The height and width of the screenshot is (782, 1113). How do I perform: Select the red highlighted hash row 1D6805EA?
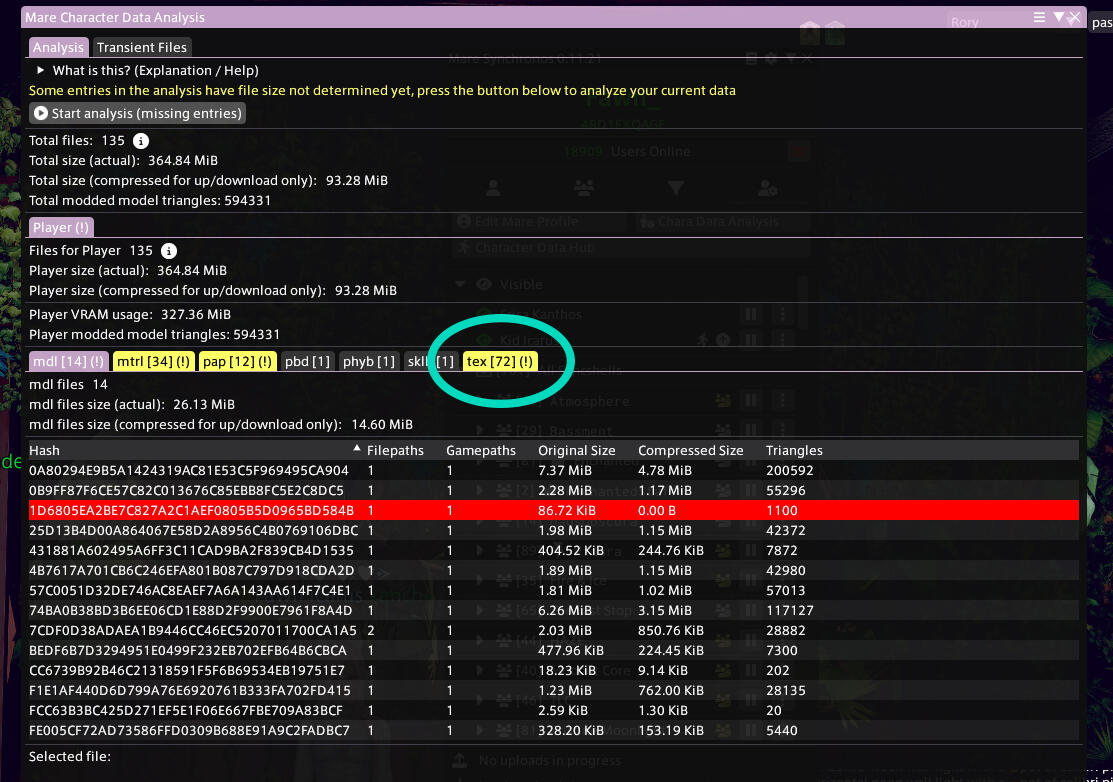190,510
